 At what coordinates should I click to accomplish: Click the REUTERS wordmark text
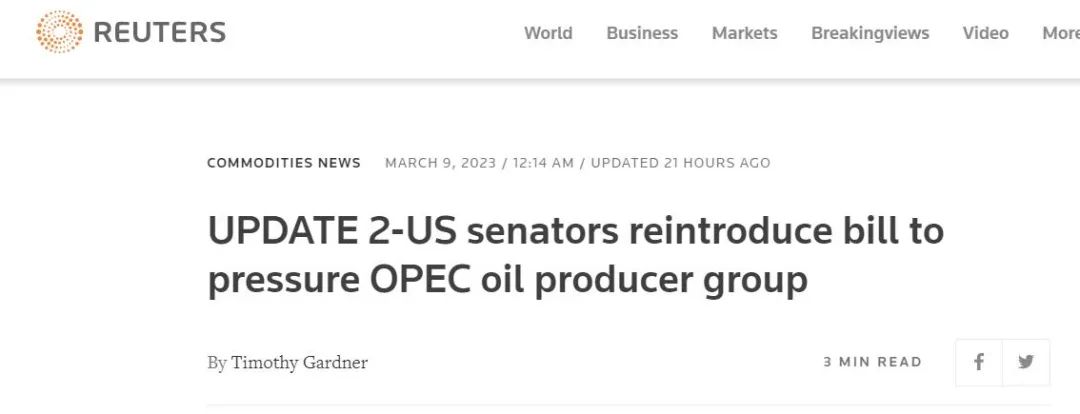(x=159, y=33)
